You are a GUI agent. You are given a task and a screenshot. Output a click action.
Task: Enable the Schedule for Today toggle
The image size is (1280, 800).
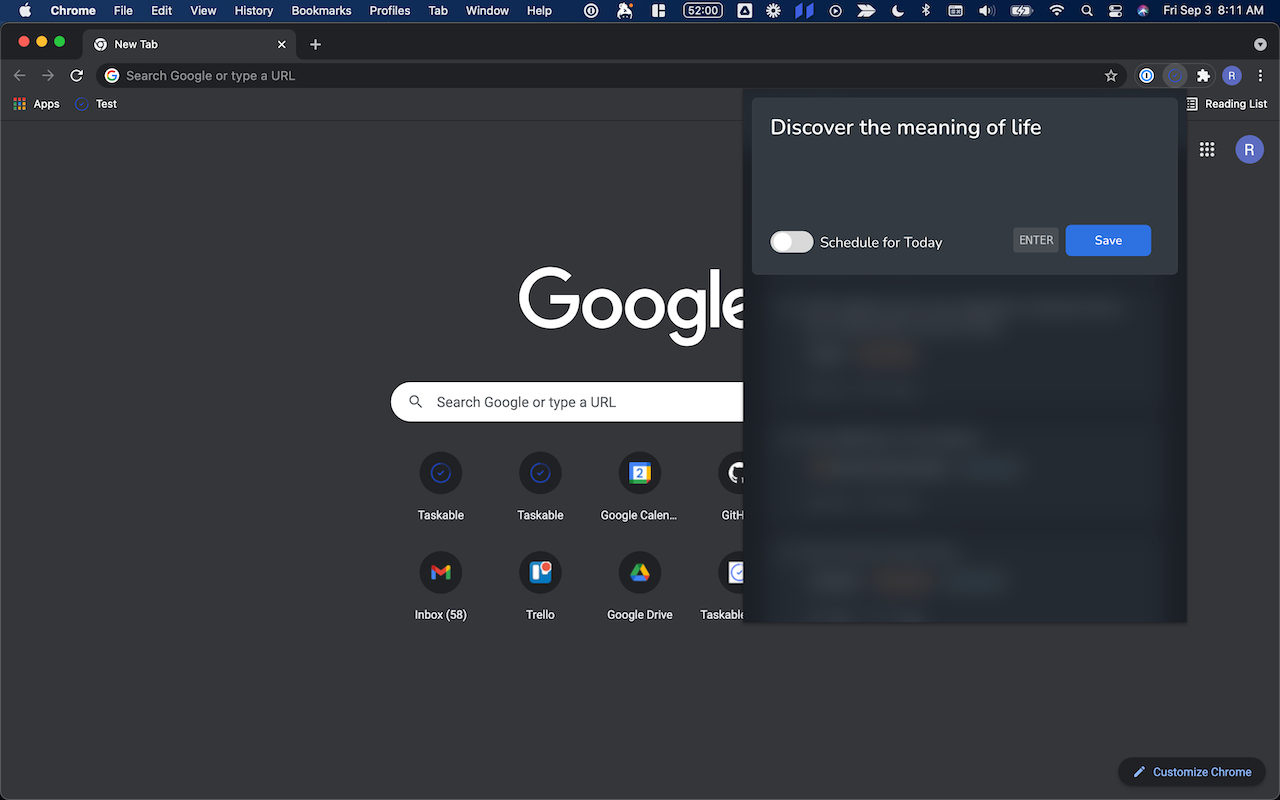(x=791, y=242)
